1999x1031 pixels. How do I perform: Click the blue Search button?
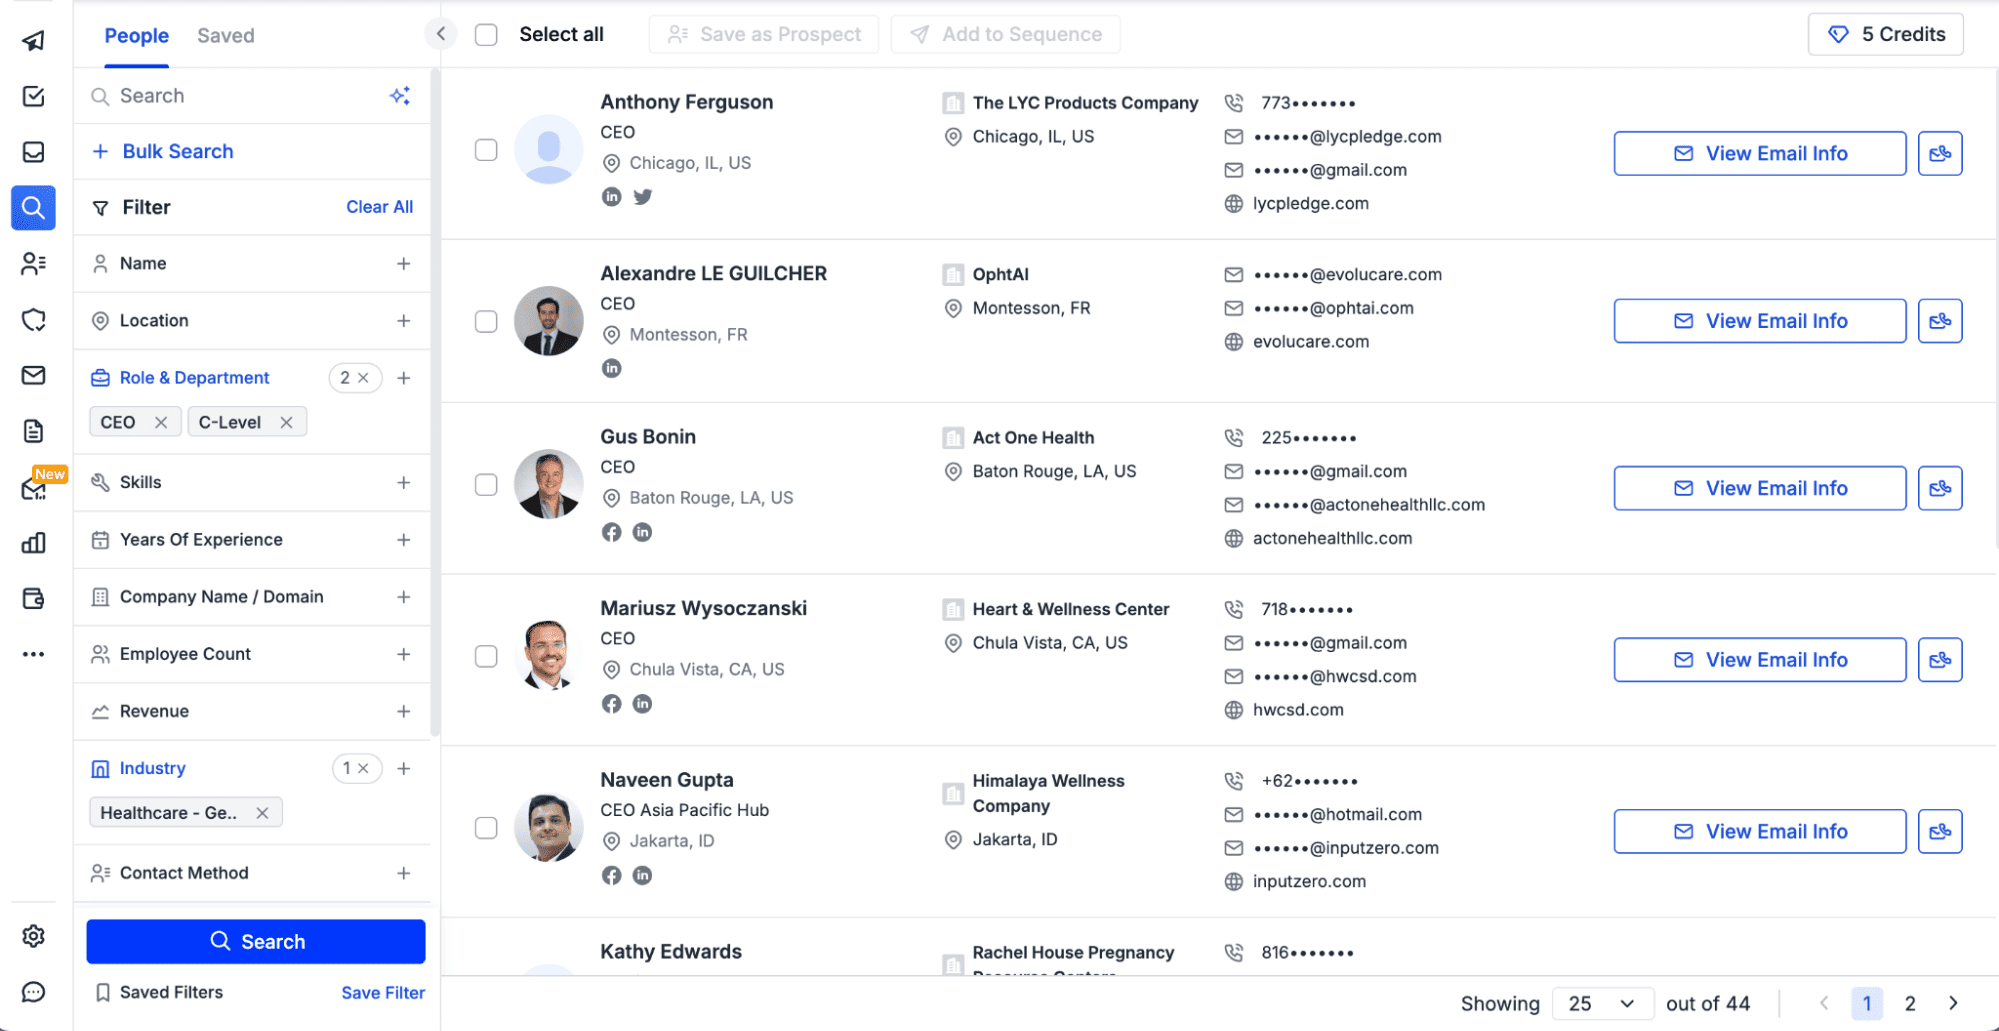pyautogui.click(x=256, y=941)
